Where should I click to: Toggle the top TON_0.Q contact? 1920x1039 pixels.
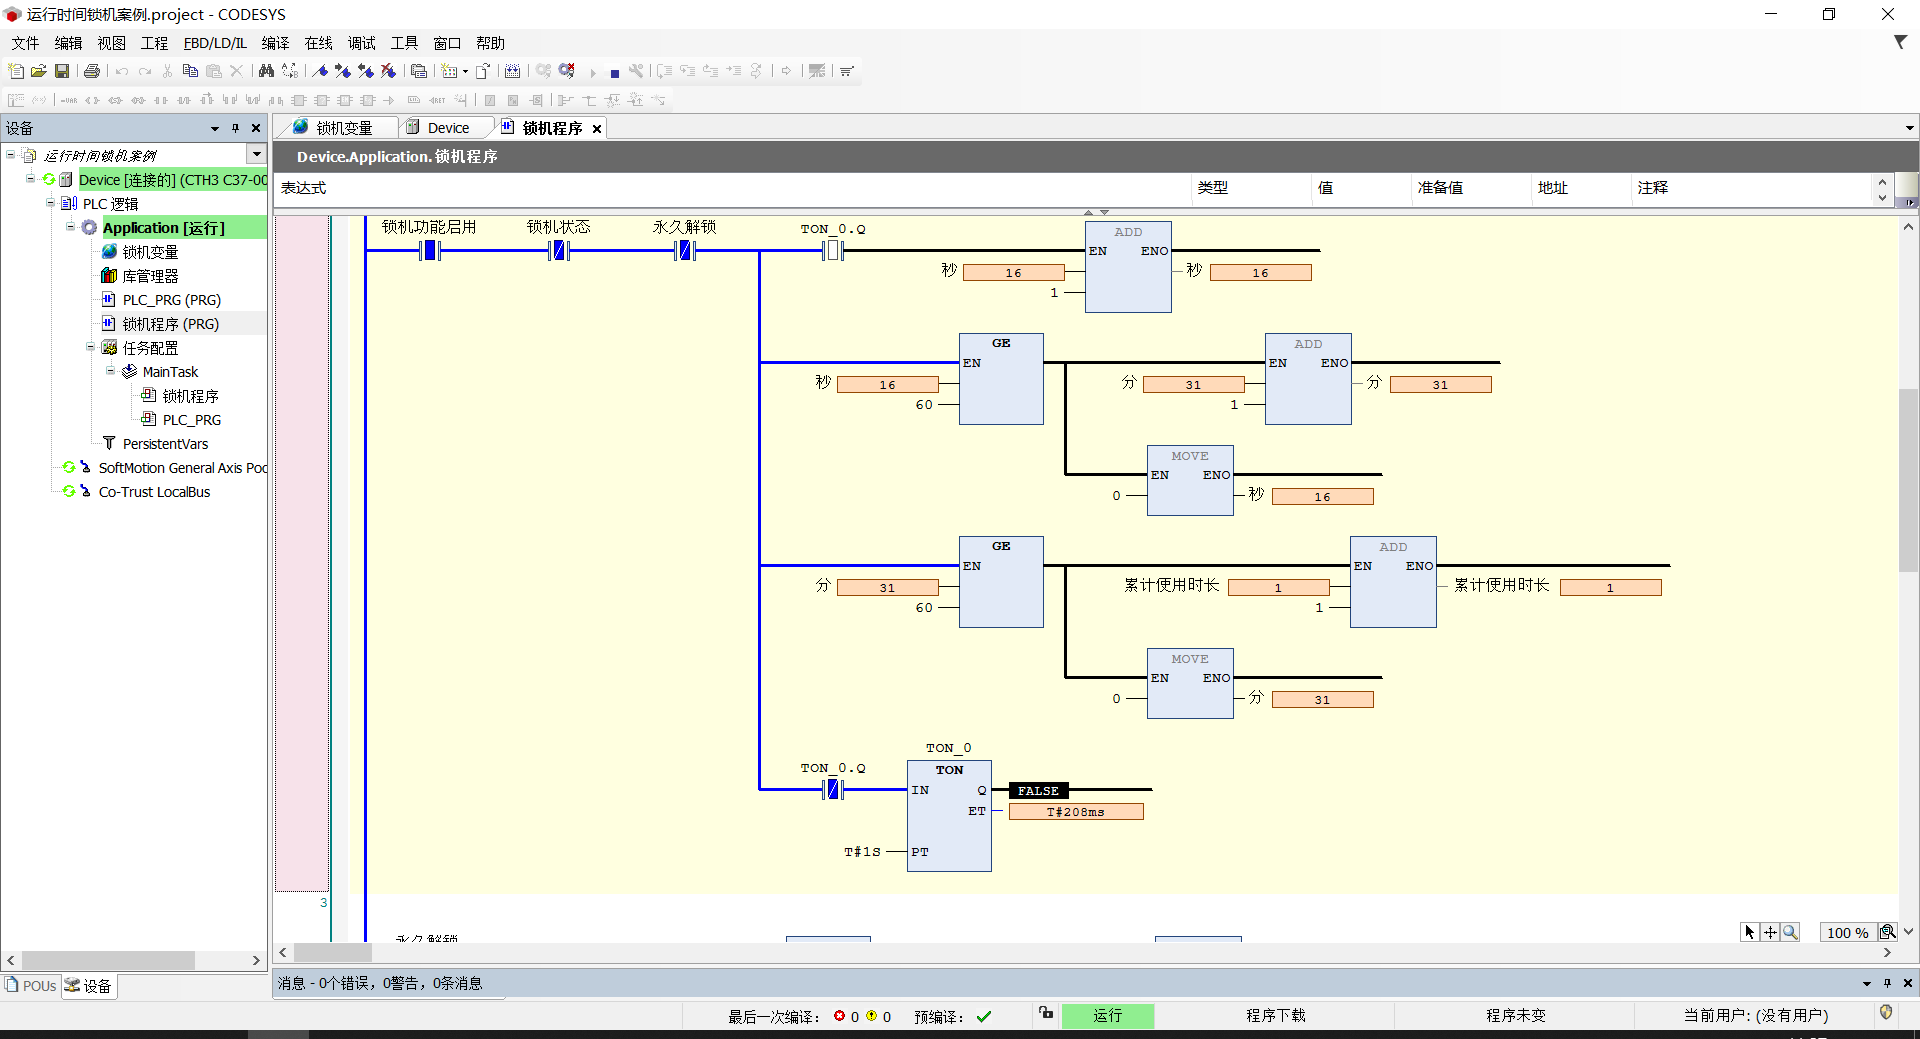pyautogui.click(x=833, y=250)
